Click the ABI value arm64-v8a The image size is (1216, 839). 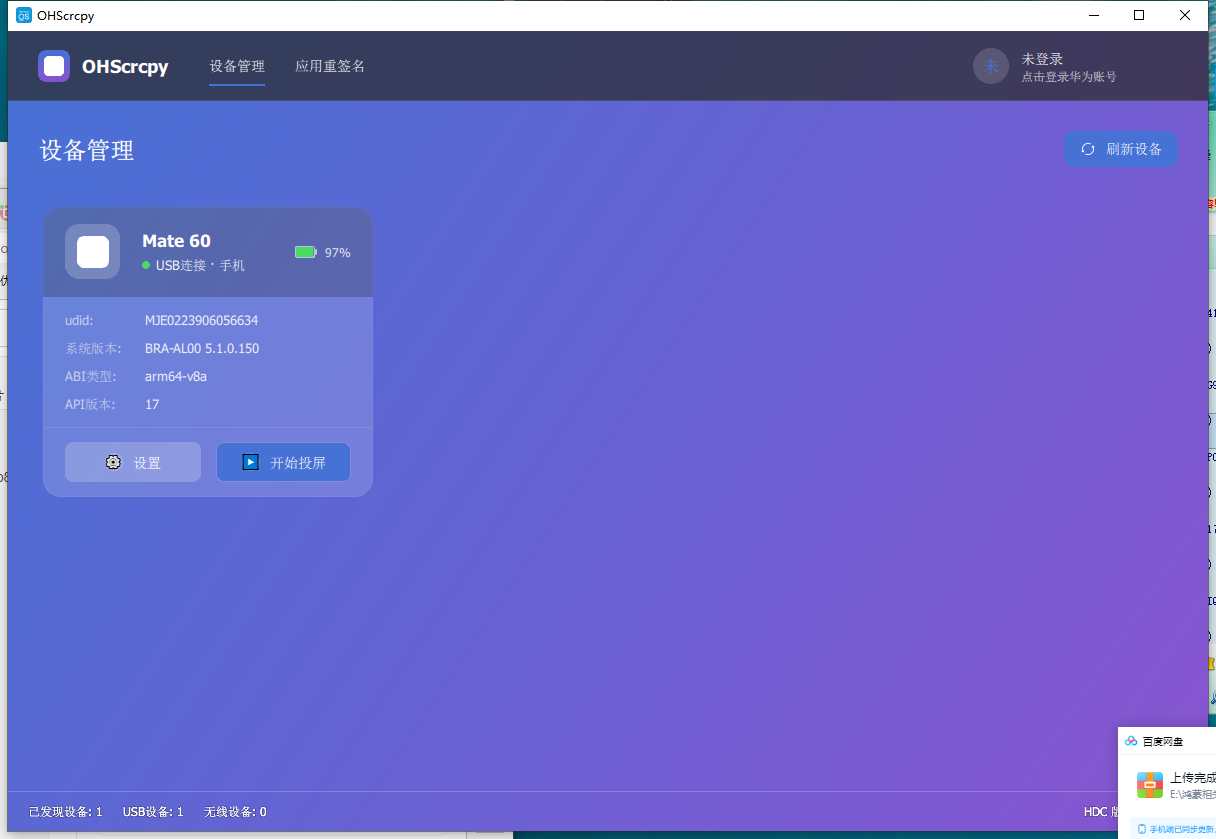coord(176,376)
